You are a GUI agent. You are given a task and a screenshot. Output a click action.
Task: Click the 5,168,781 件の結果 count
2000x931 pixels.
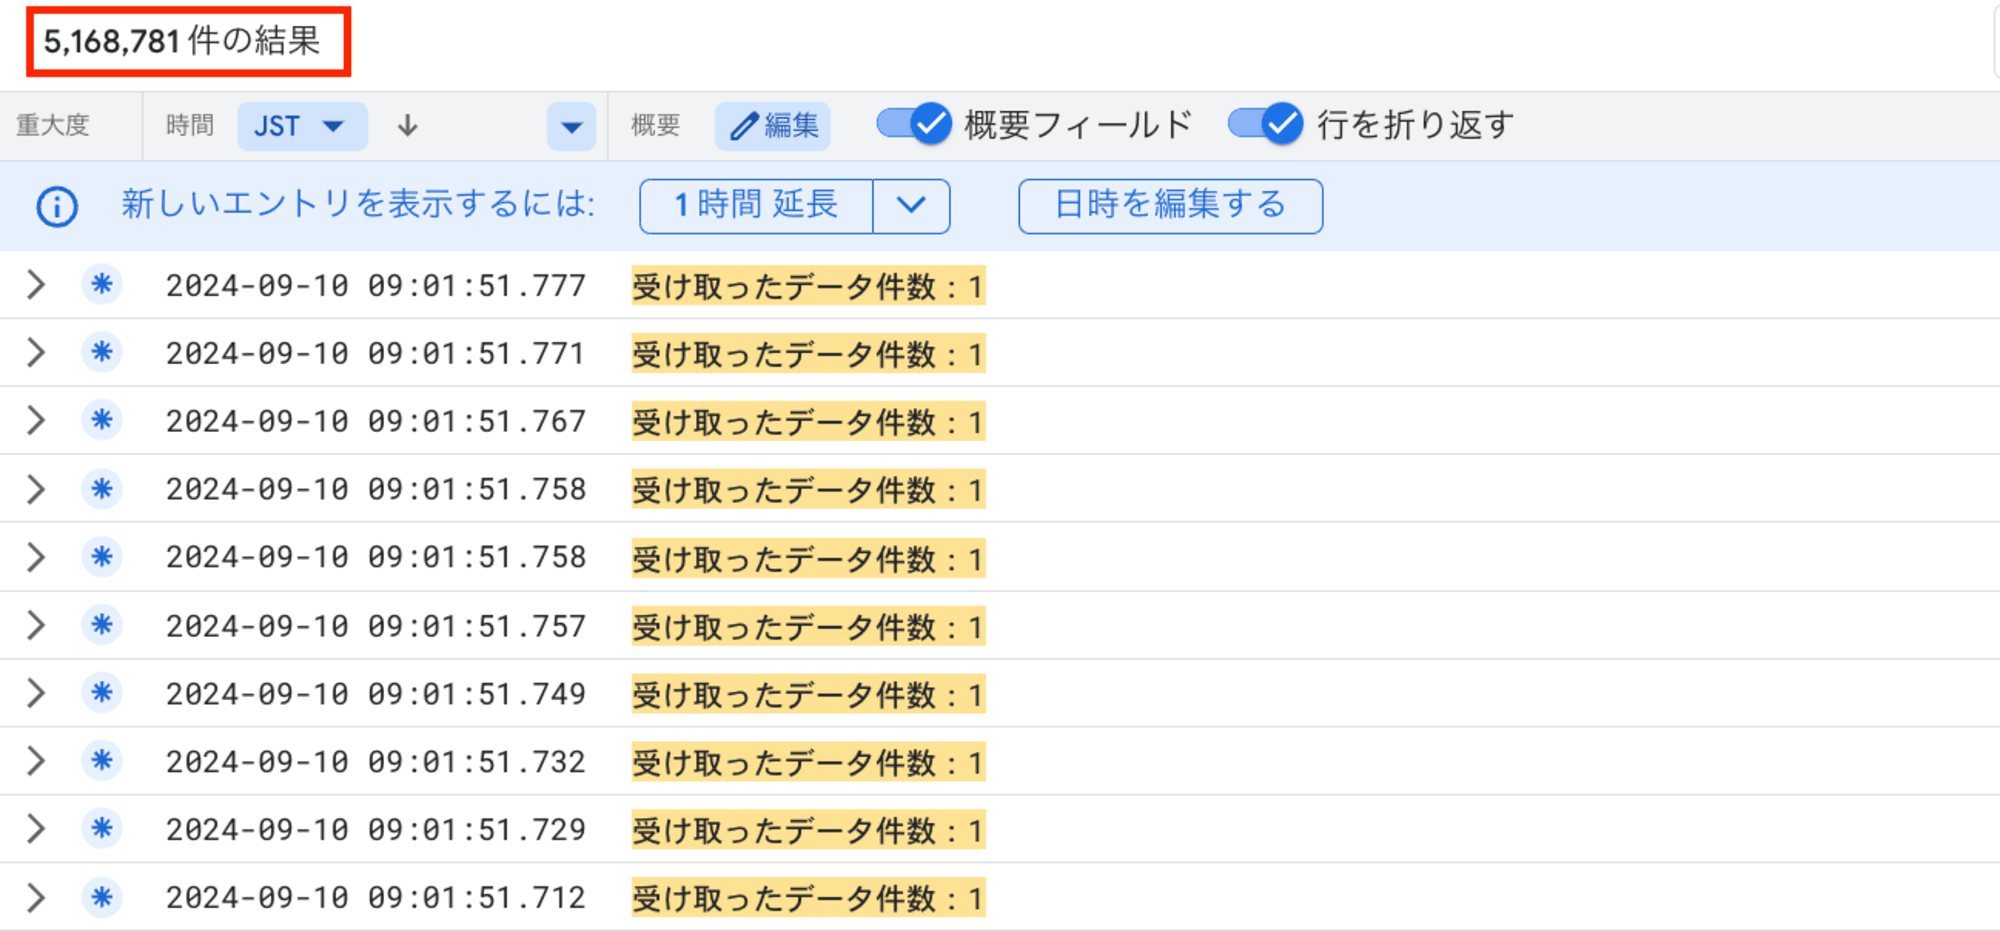(182, 41)
